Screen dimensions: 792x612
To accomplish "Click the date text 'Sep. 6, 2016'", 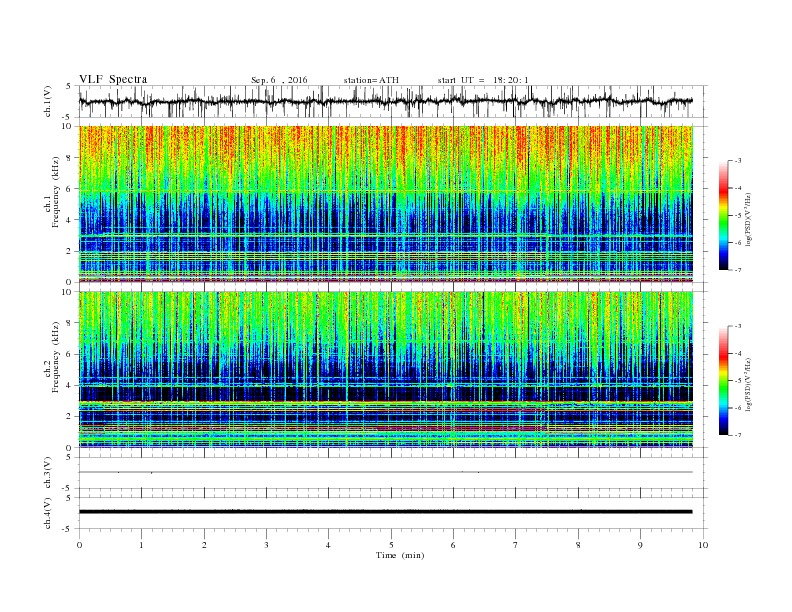I will pyautogui.click(x=279, y=80).
